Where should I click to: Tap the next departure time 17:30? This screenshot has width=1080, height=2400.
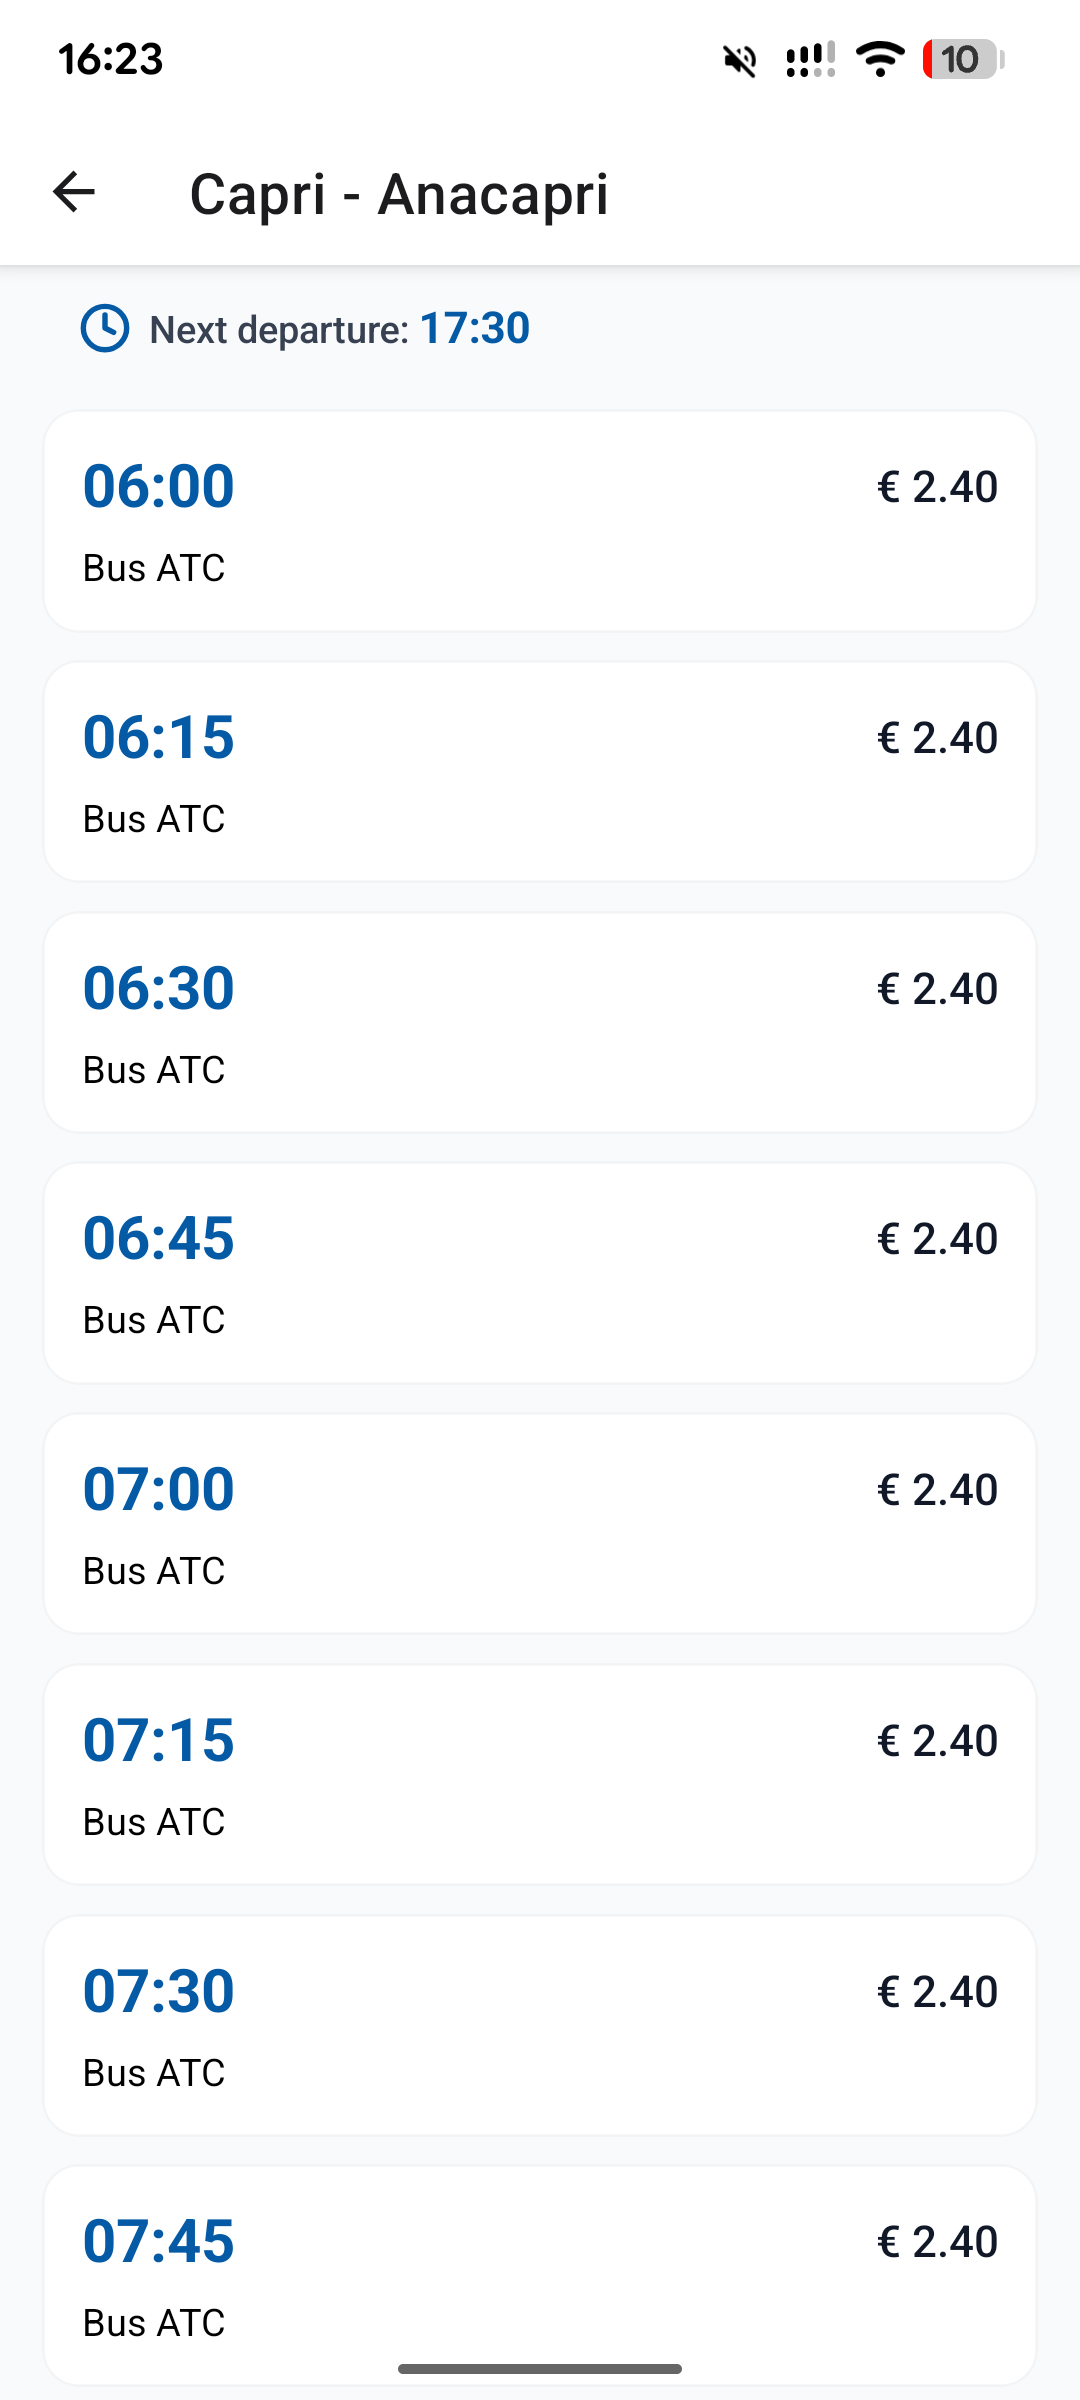coord(475,329)
